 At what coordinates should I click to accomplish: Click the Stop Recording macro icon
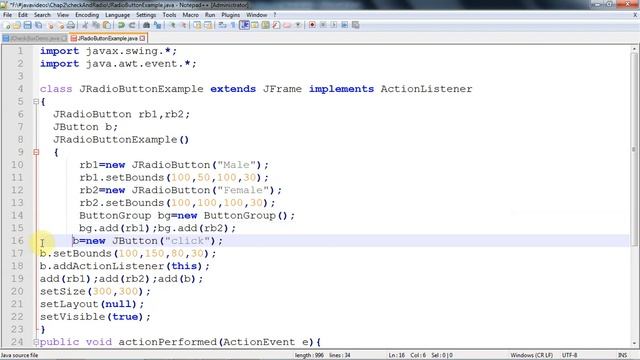[x=323, y=25]
